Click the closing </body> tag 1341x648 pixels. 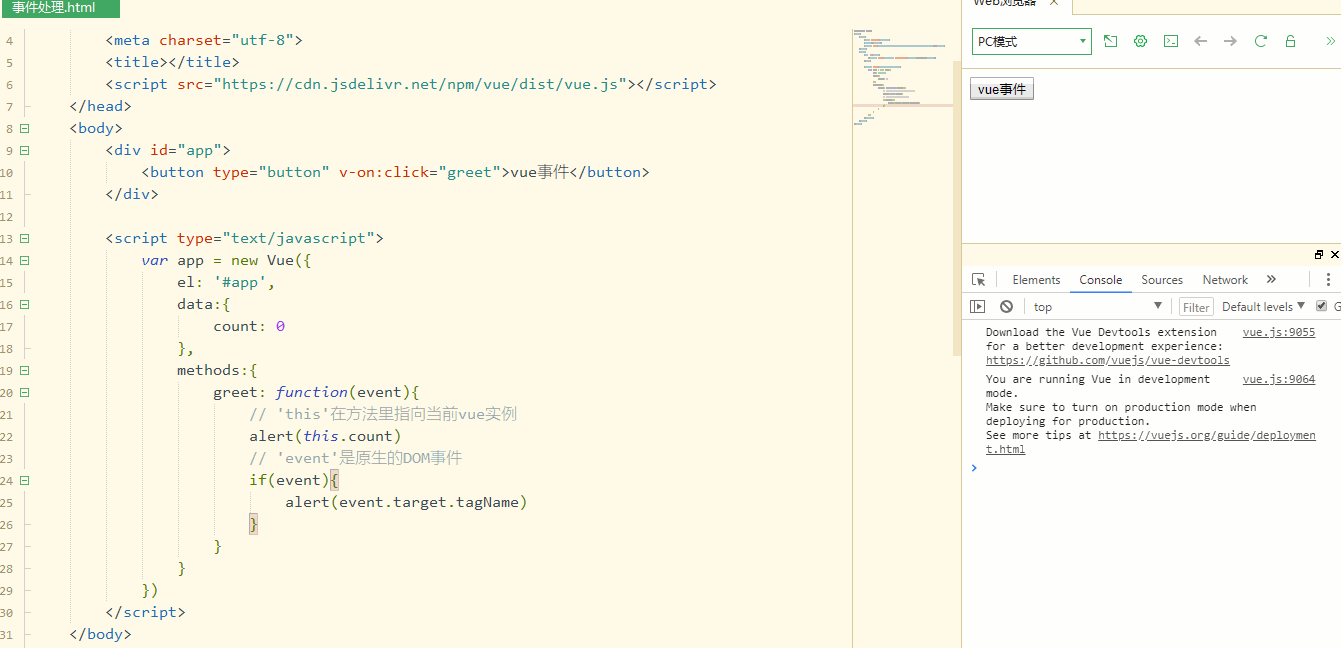pos(100,634)
